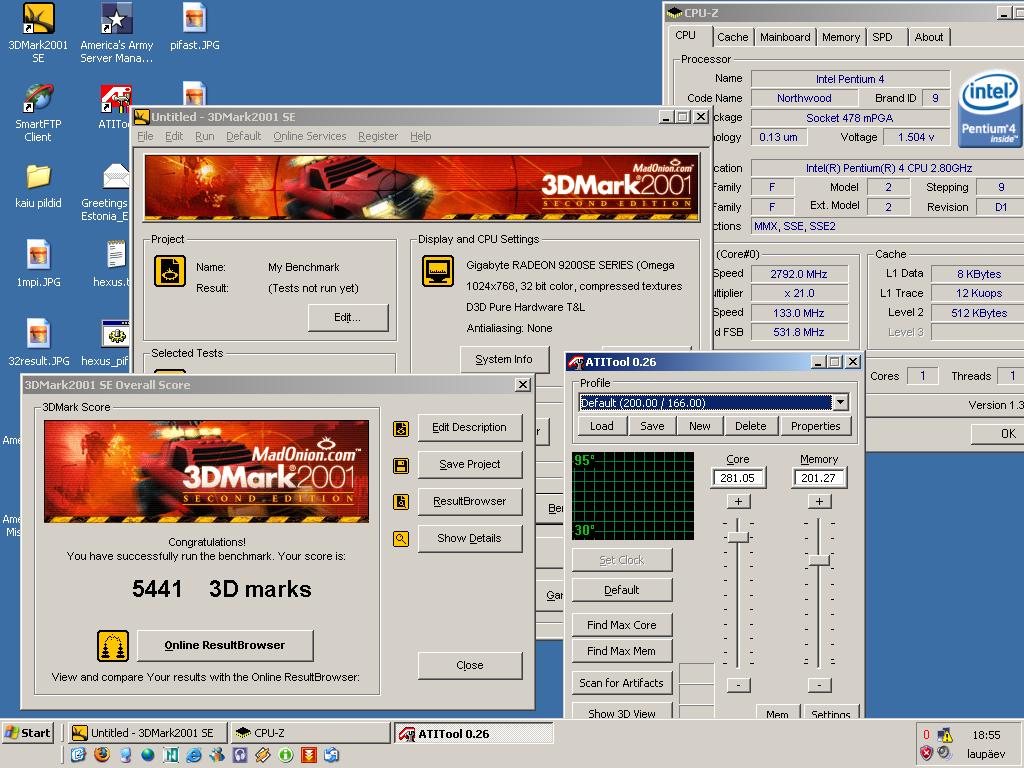The image size is (1024, 768).
Task: Open the Help menu in 3DMark2001
Action: [x=421, y=136]
